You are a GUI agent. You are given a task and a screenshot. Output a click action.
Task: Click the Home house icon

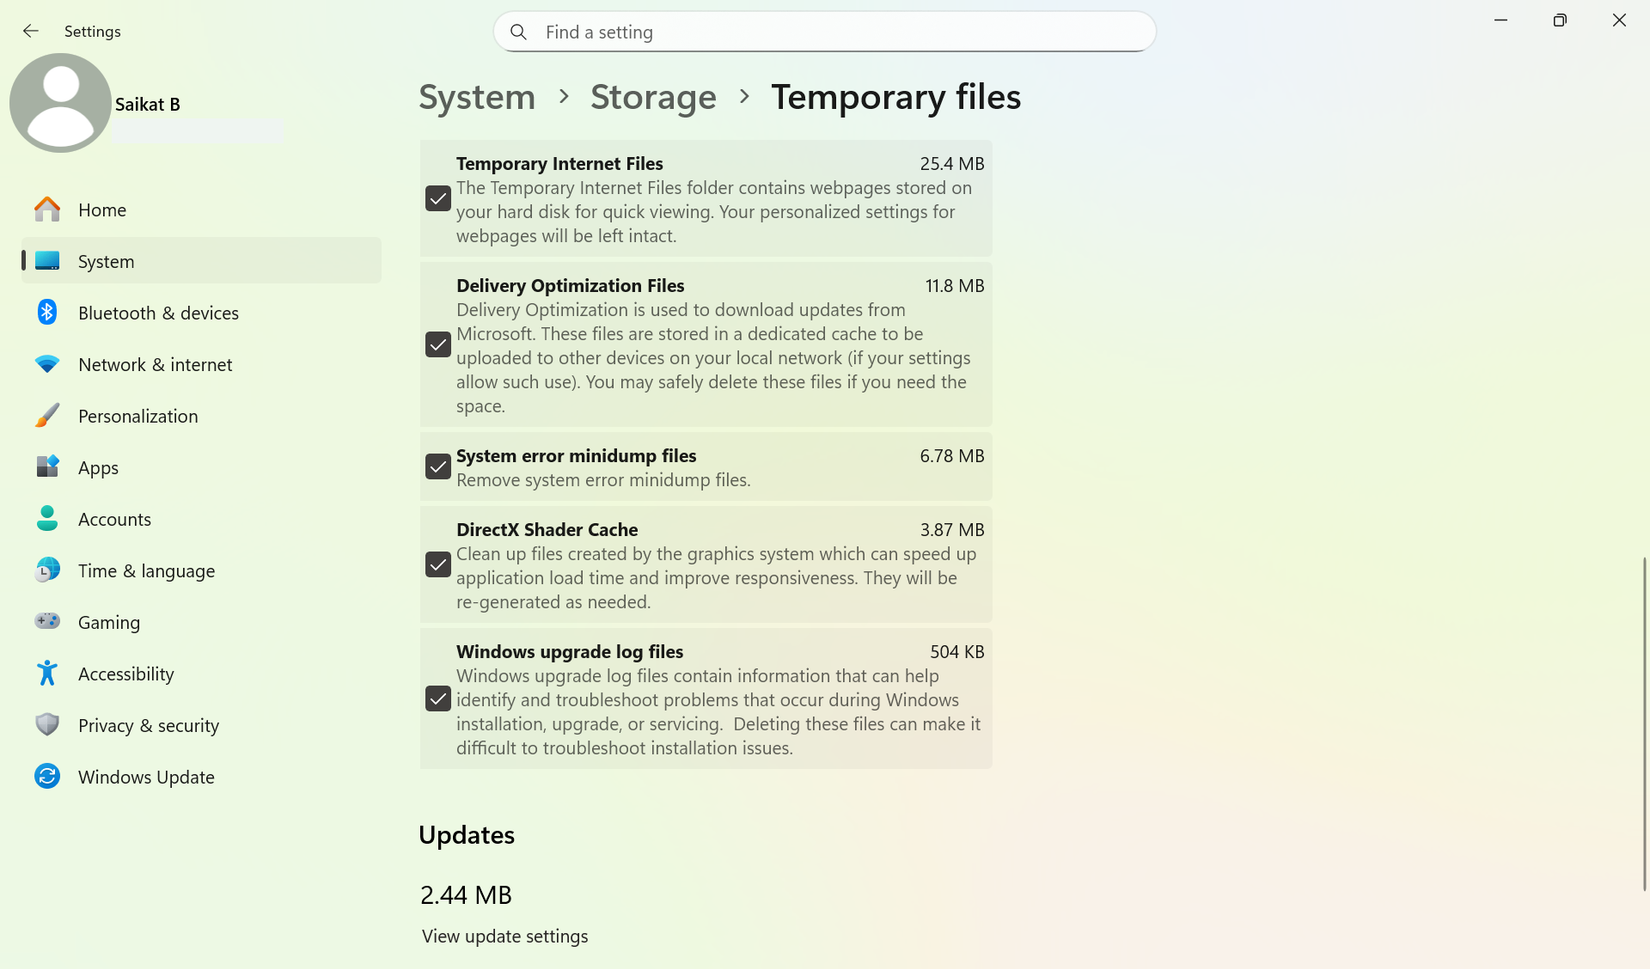click(47, 209)
